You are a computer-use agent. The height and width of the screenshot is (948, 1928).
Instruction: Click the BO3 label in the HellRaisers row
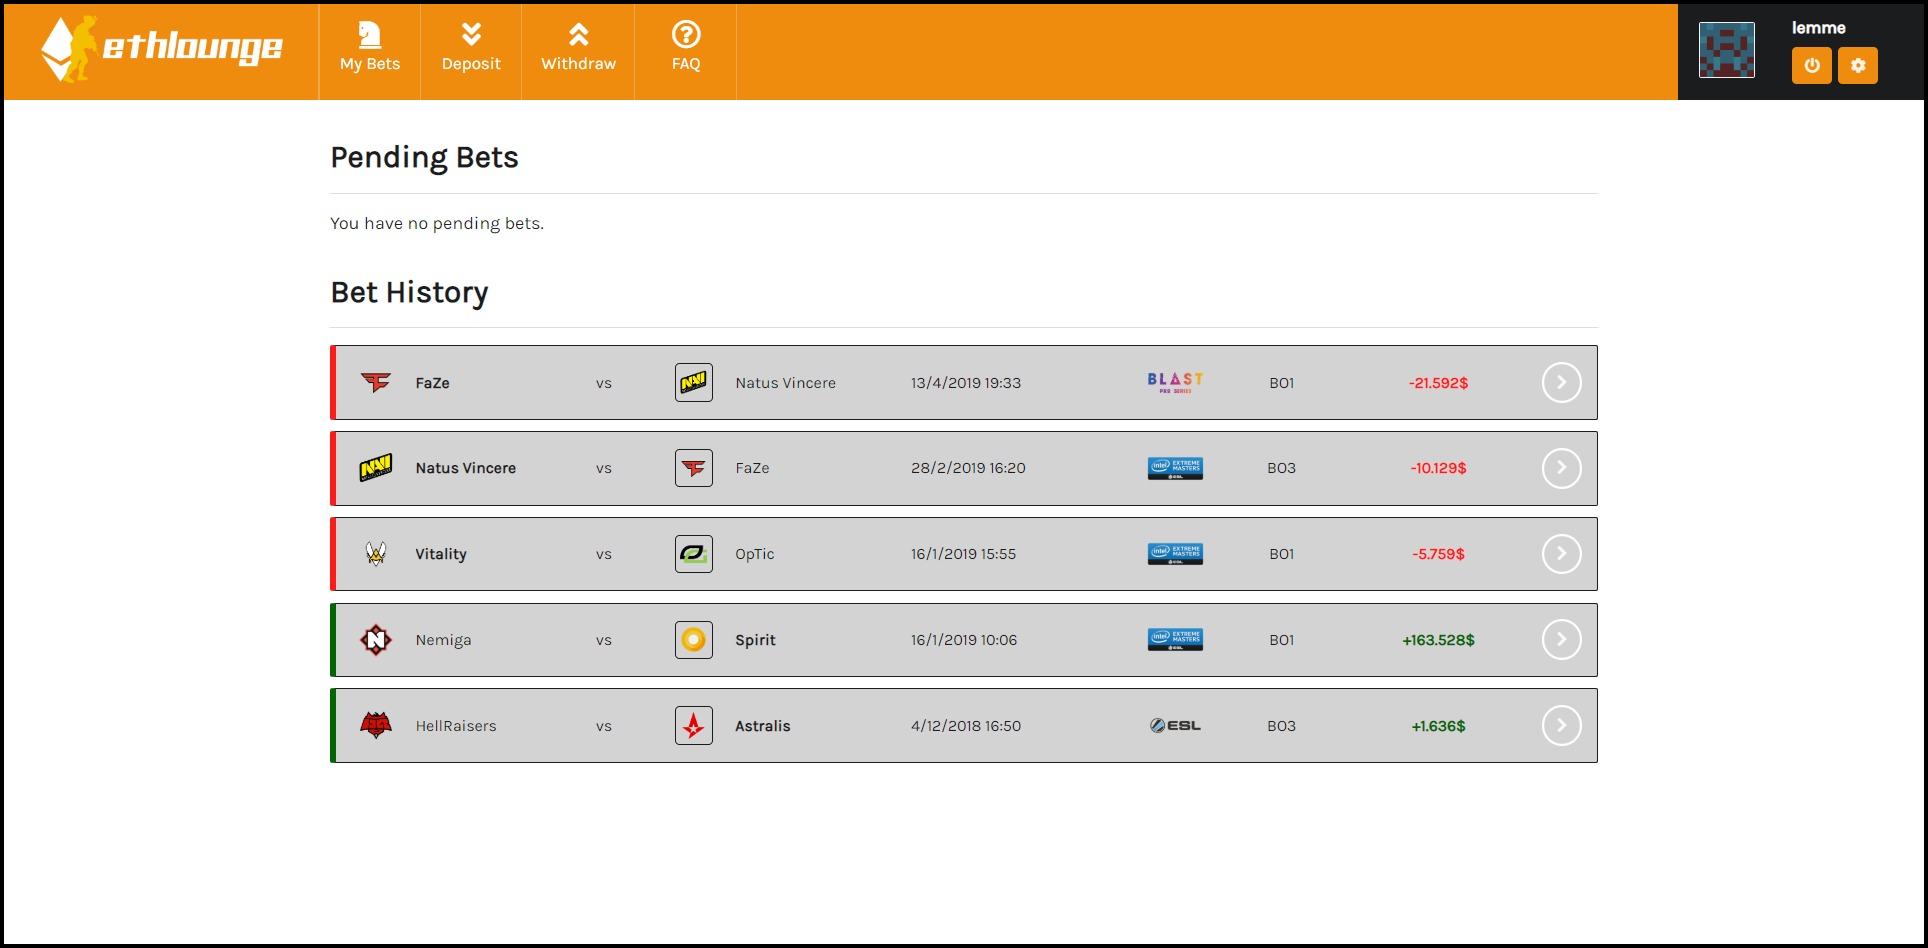(1281, 726)
